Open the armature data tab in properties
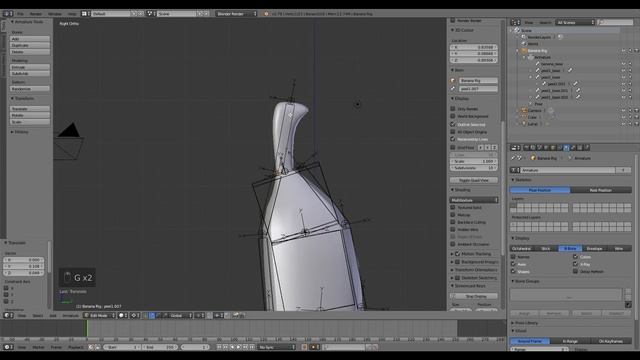Screen dimensions: 640x360 coord(566,148)
